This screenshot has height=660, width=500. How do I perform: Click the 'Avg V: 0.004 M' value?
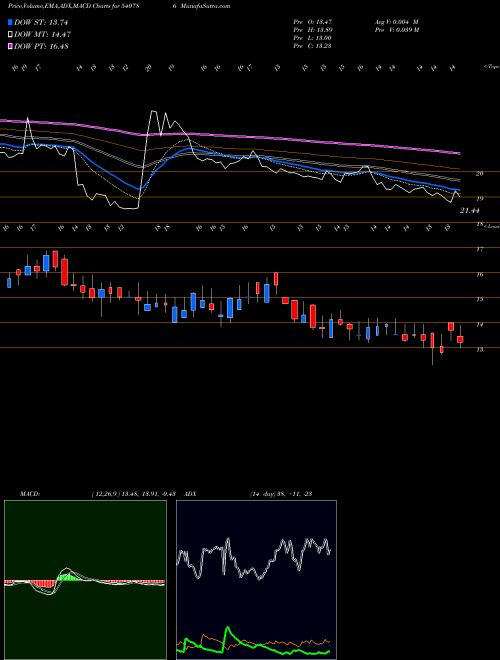[396, 22]
